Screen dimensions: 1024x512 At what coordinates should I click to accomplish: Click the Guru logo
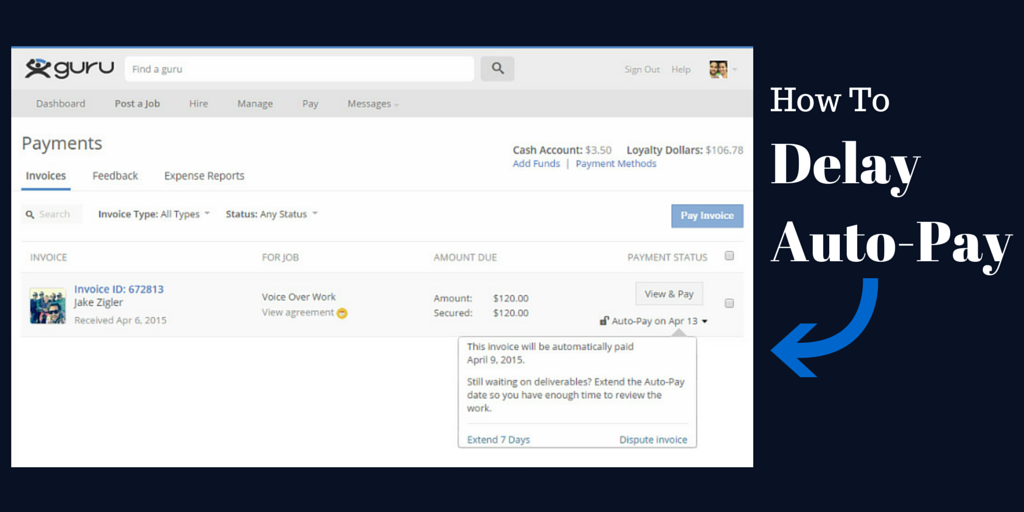coord(69,68)
